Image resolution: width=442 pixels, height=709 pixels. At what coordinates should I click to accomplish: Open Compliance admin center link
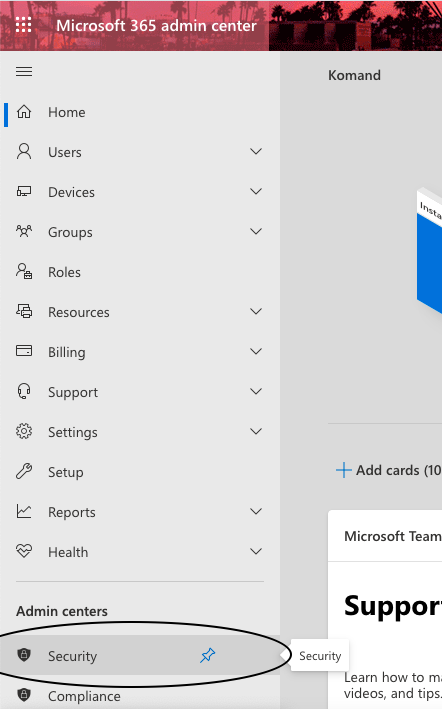pyautogui.click(x=140, y=695)
